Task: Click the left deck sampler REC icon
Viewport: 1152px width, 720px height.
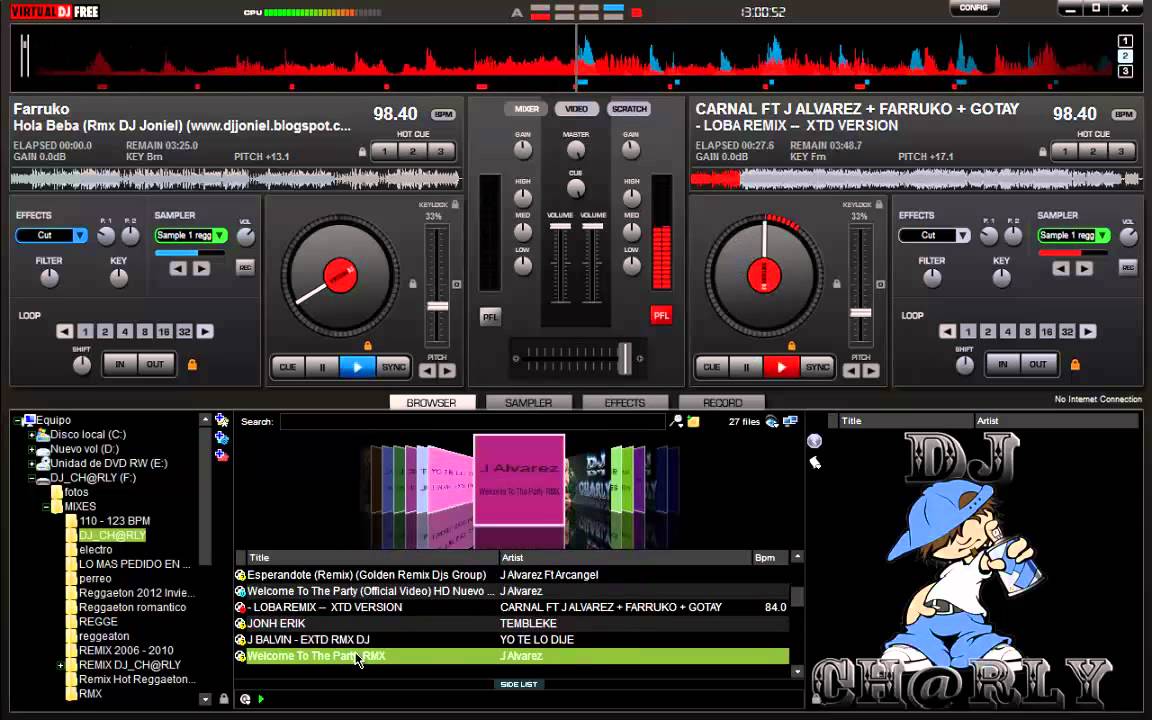Action: (245, 267)
